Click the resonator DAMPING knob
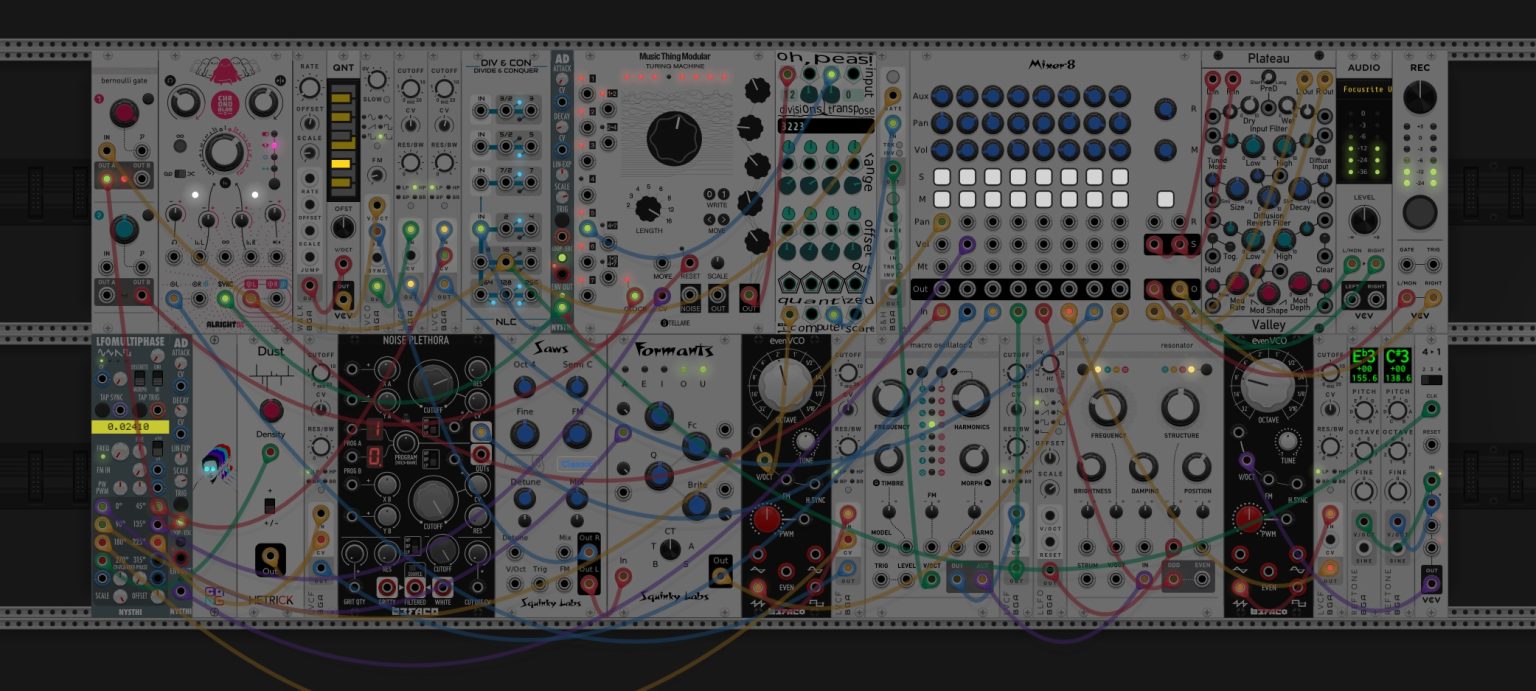Image resolution: width=1536 pixels, height=691 pixels. click(x=1144, y=467)
